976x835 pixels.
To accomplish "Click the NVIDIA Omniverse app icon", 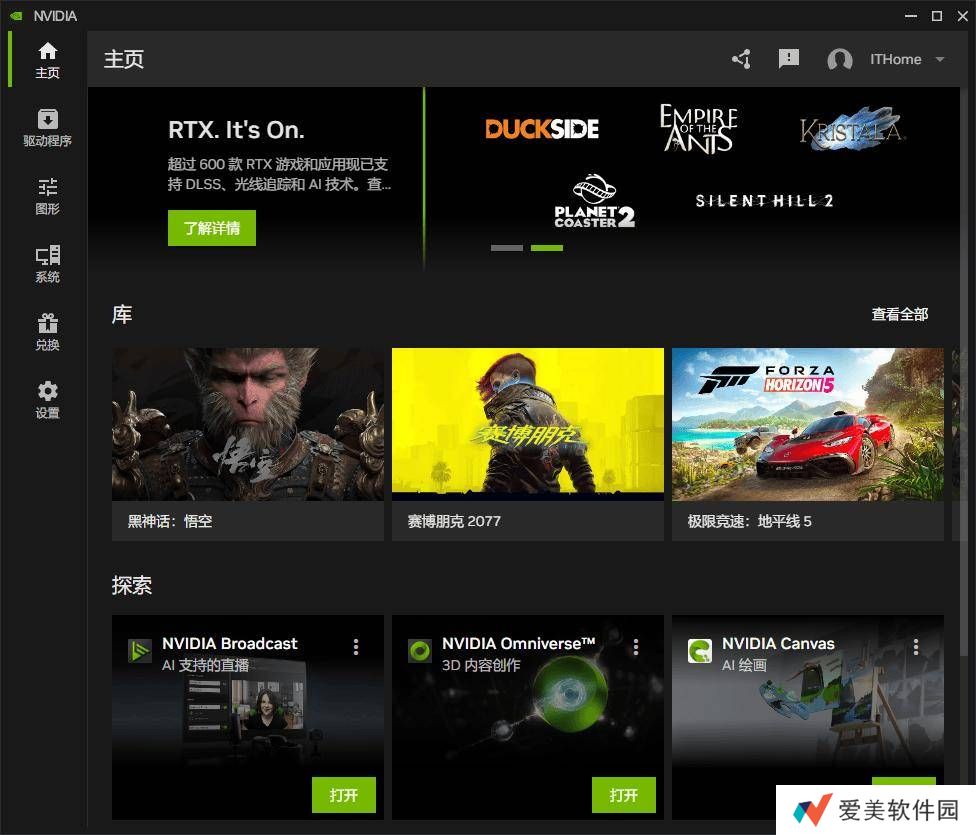I will coord(420,651).
